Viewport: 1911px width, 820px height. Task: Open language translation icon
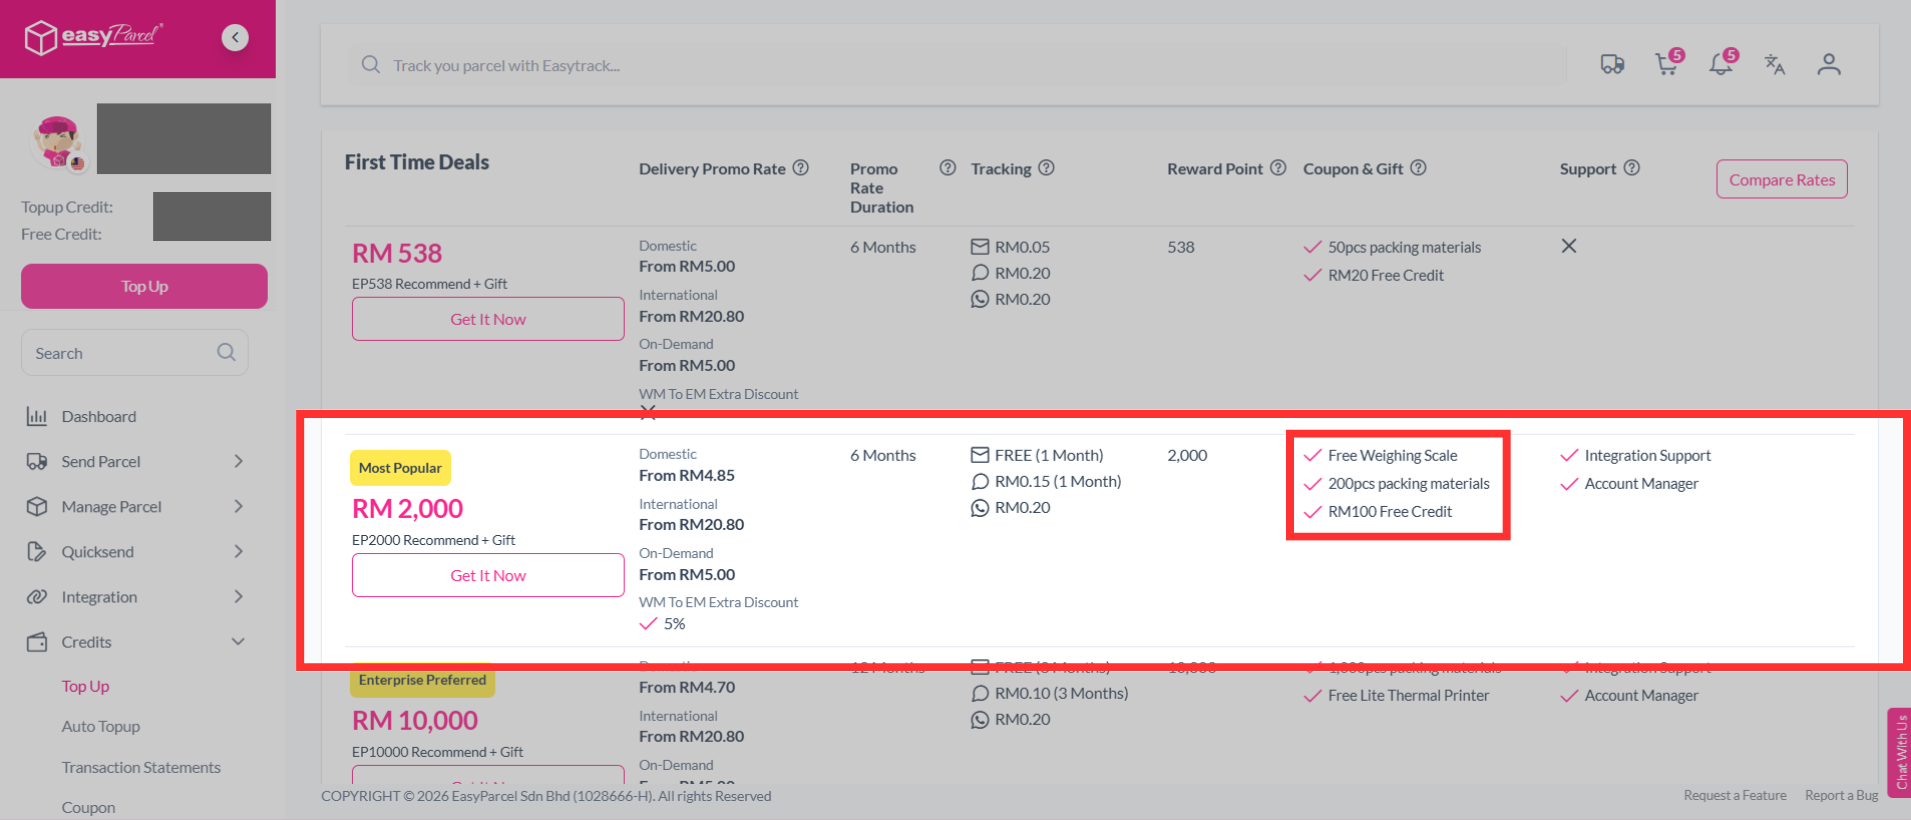click(x=1775, y=65)
